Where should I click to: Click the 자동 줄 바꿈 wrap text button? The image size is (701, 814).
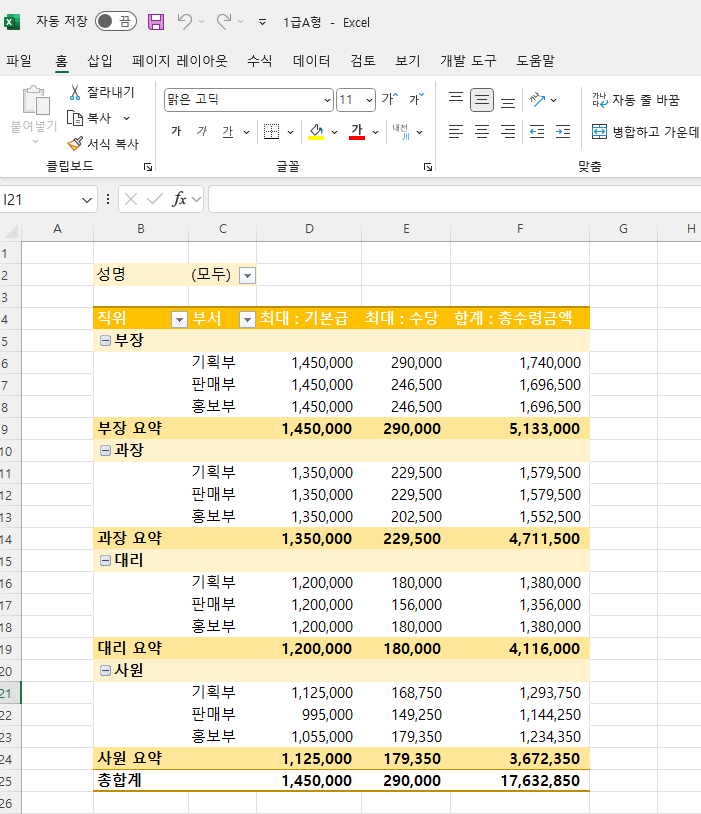click(x=636, y=100)
